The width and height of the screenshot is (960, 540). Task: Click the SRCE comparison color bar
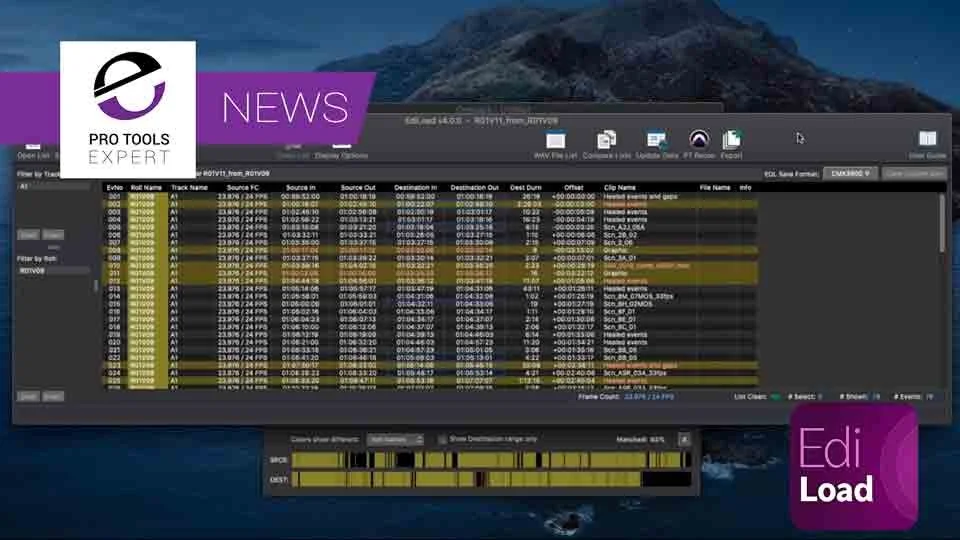click(x=492, y=460)
